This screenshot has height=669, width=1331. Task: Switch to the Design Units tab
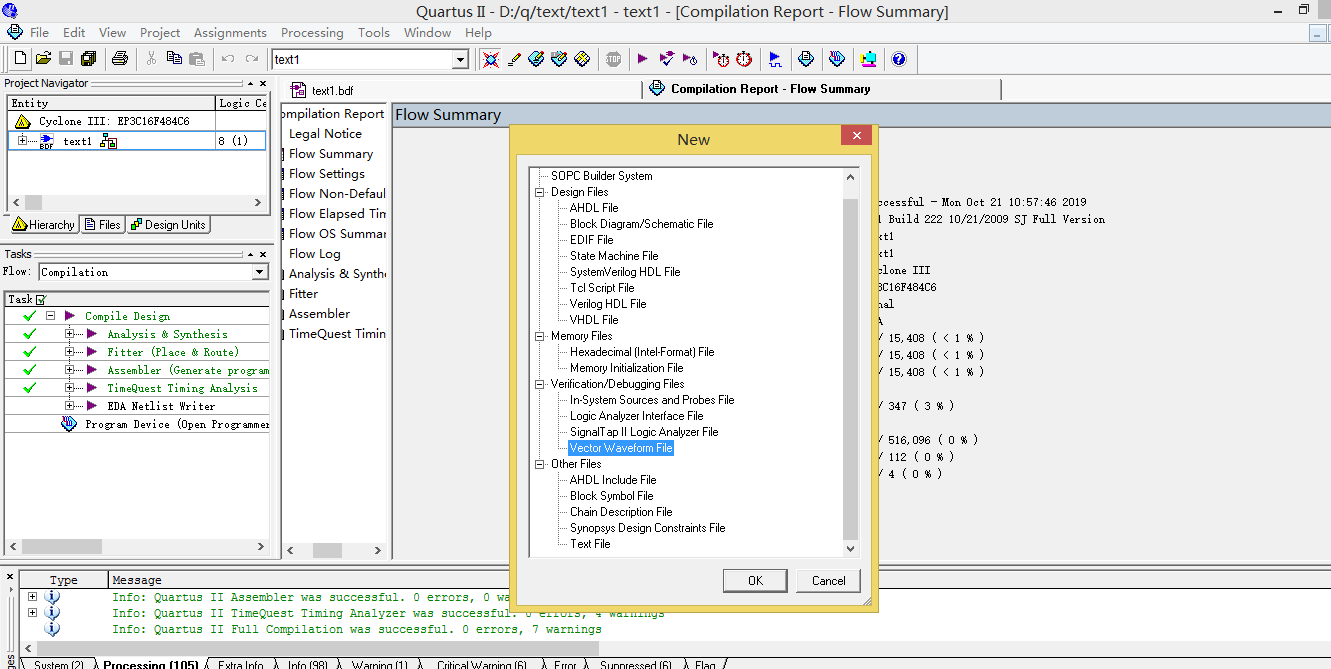point(168,225)
